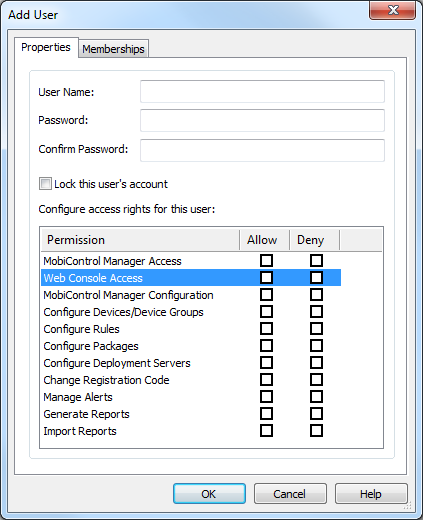Click the Permission column header
This screenshot has height=520, width=423.
pos(140,240)
